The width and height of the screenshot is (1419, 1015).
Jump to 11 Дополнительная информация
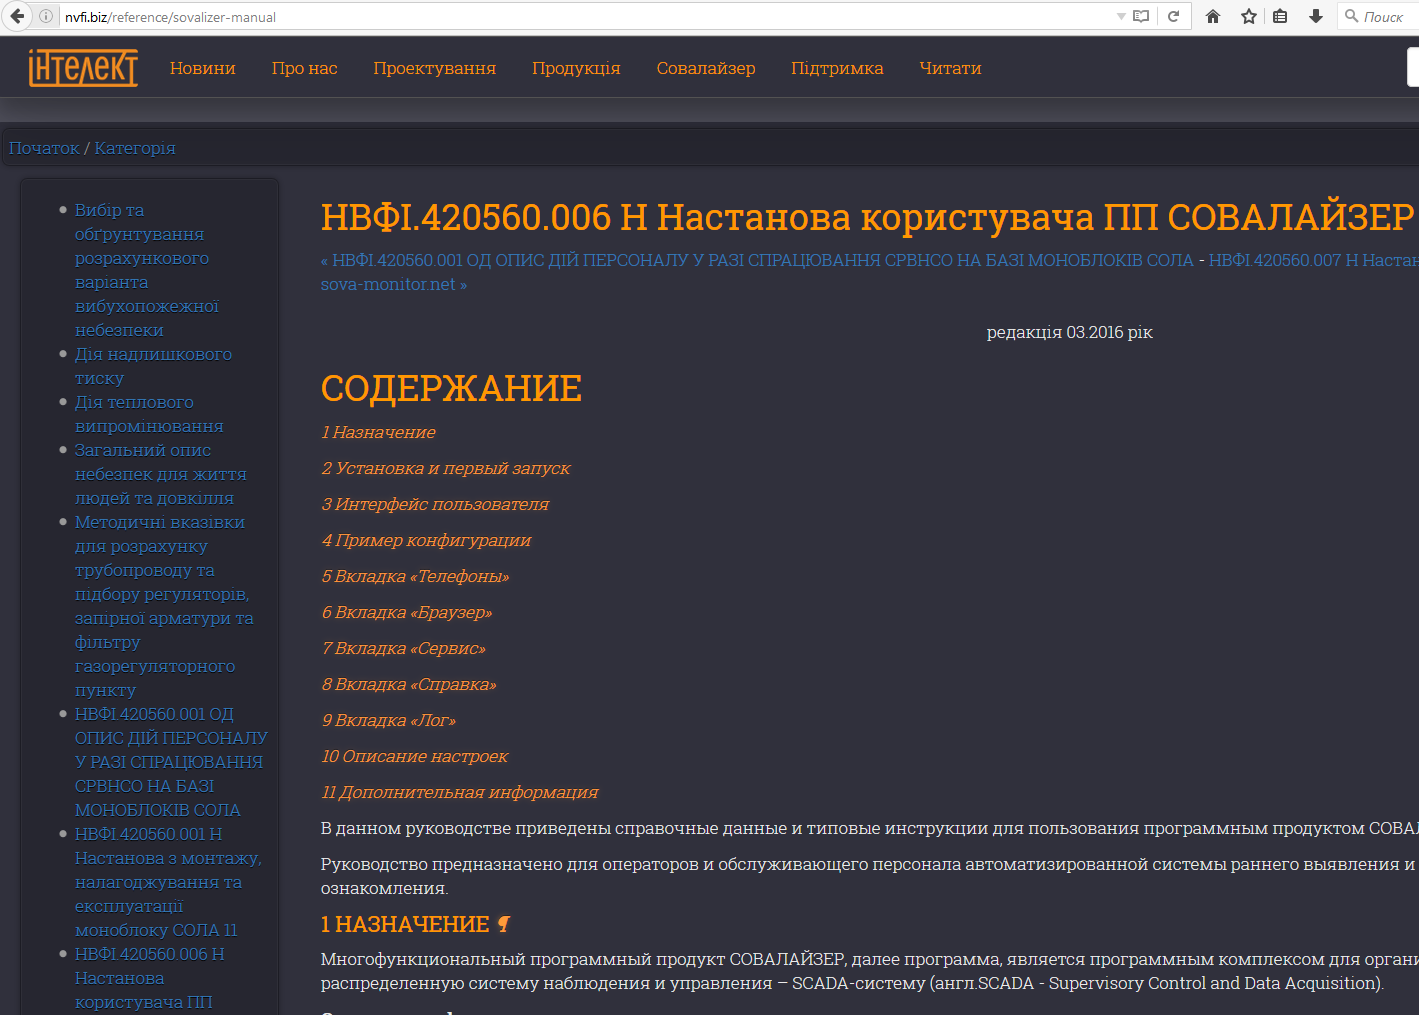460,792
